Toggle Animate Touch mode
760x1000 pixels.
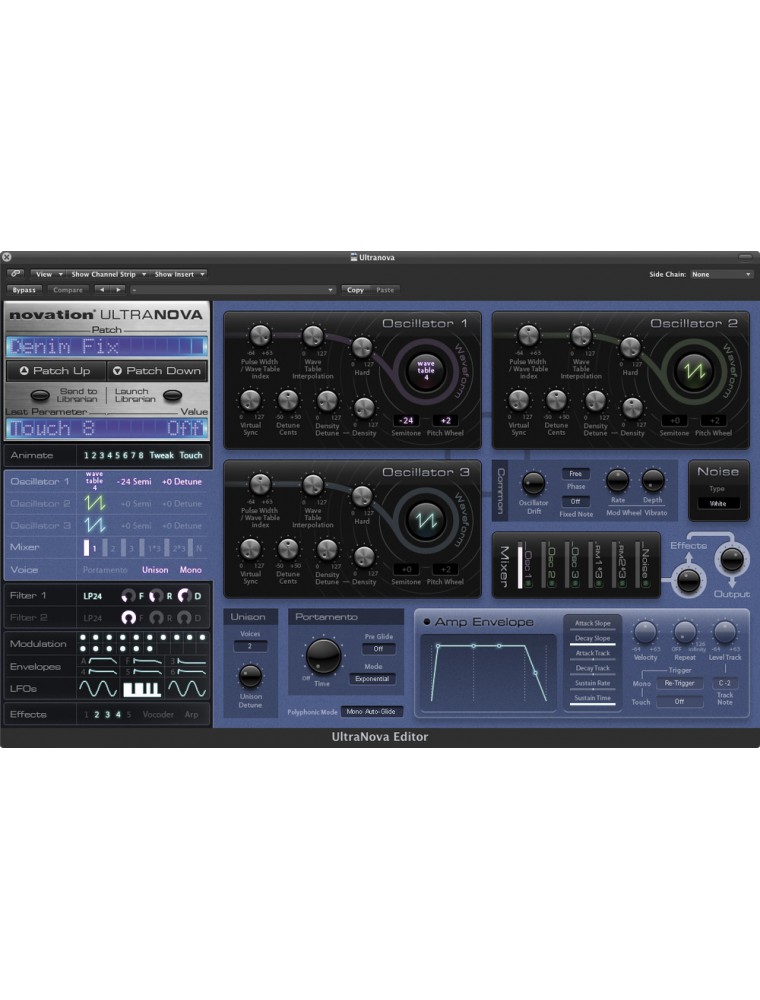click(191, 455)
